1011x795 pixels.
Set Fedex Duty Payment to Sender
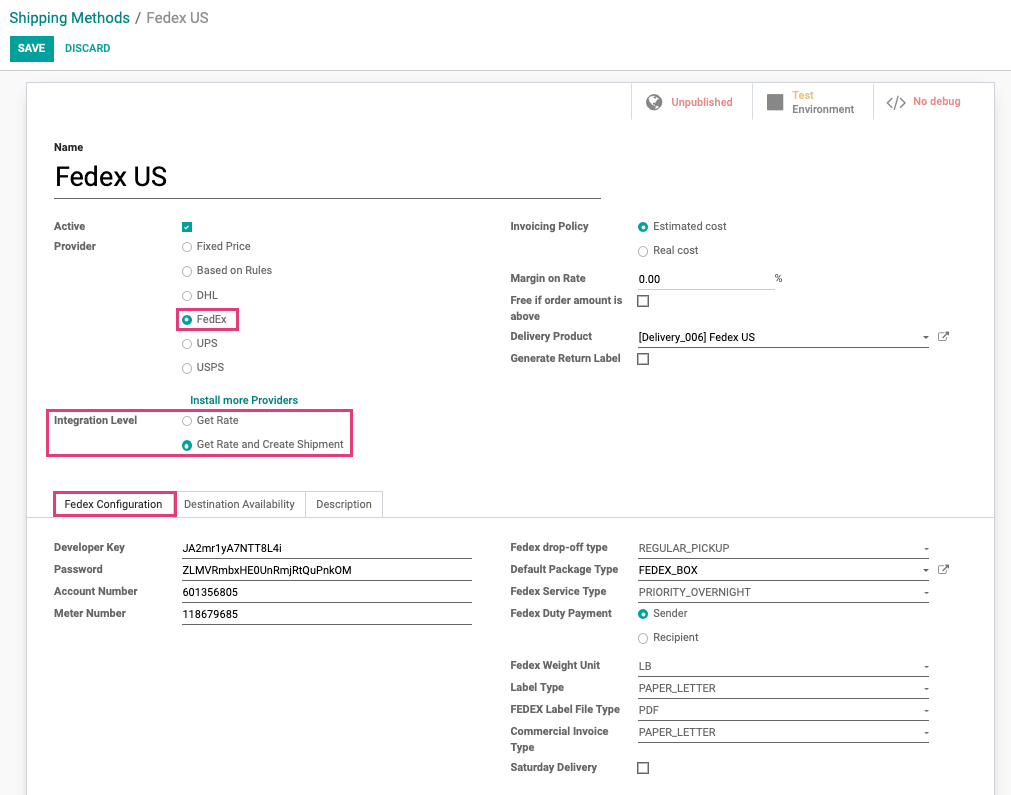pyautogui.click(x=643, y=614)
